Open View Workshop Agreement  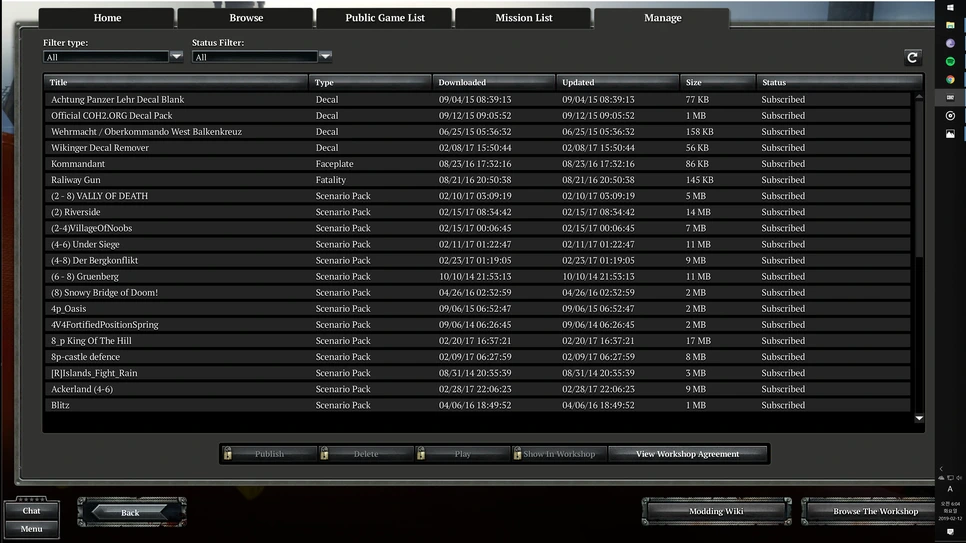(x=688, y=454)
